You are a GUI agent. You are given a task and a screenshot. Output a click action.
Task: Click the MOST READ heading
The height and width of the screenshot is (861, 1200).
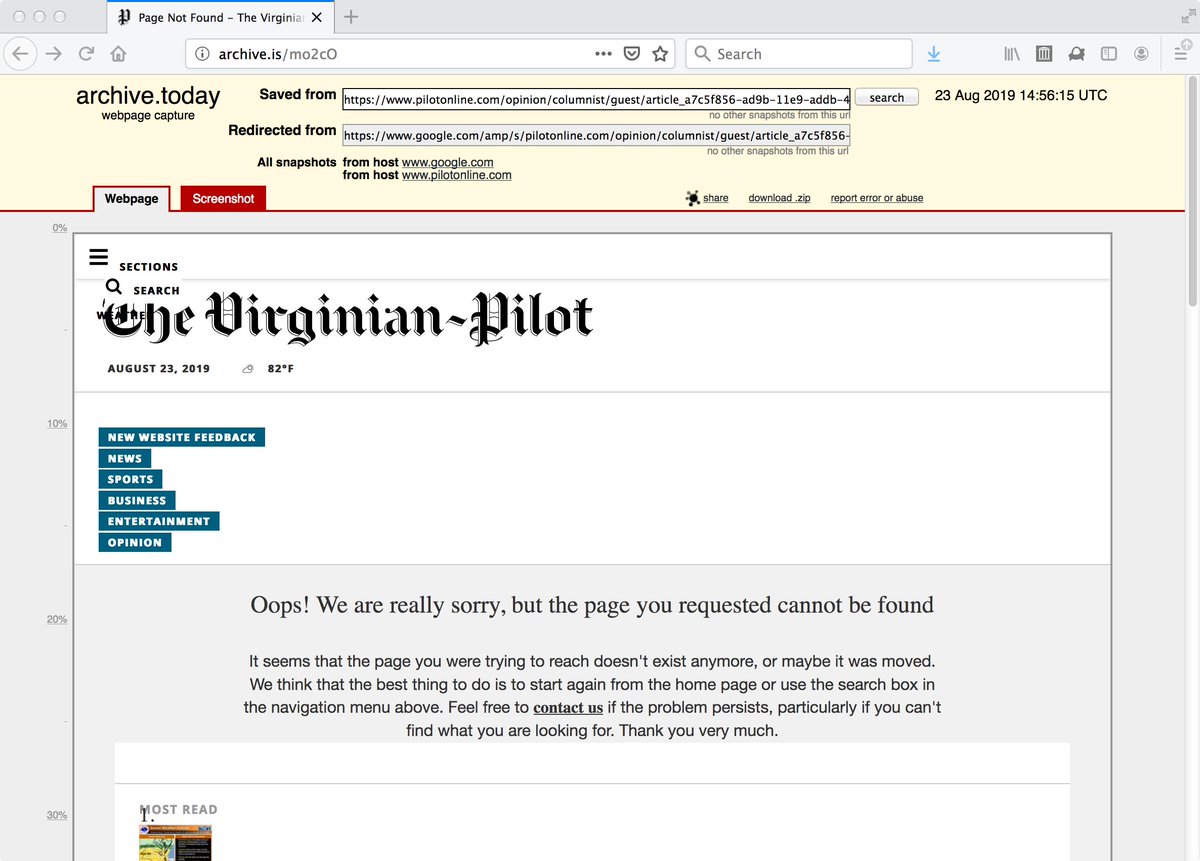coord(179,810)
